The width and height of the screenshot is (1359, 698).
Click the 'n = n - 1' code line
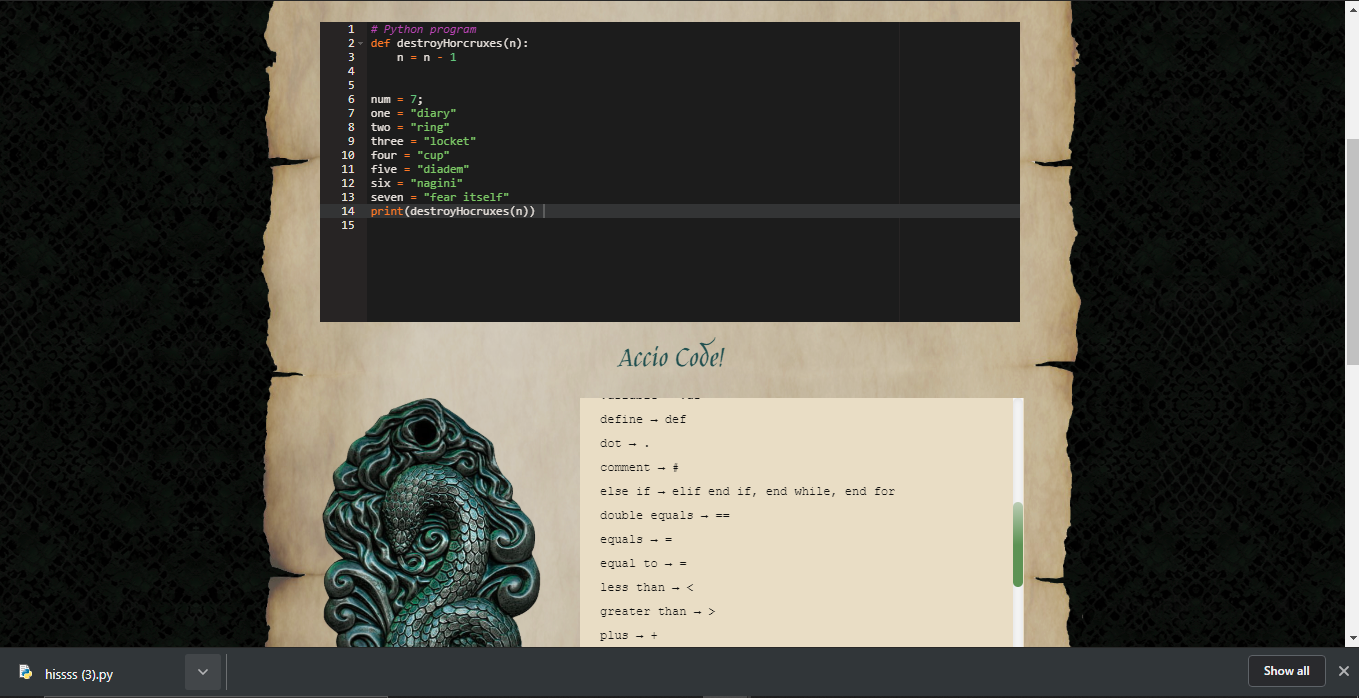click(x=426, y=57)
